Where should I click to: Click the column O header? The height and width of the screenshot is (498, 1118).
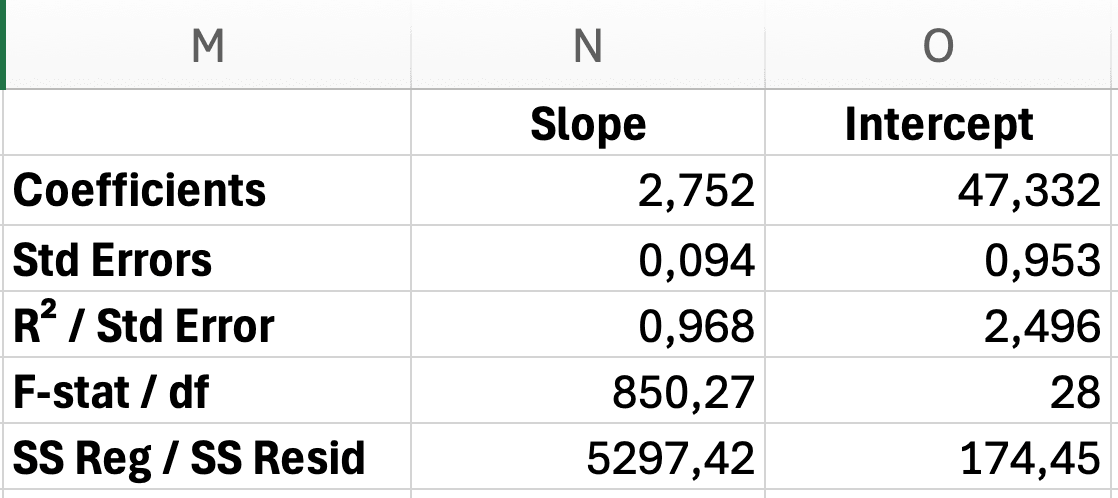click(x=938, y=46)
